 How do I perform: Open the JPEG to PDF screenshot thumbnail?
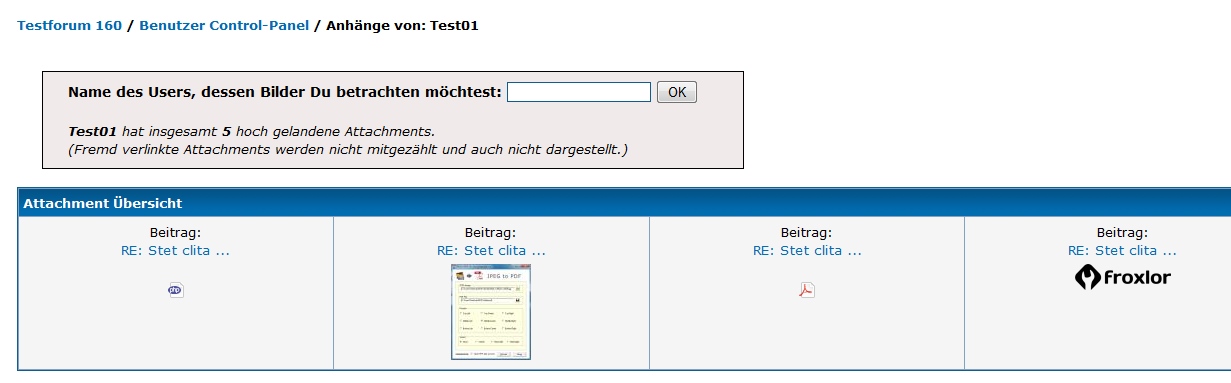491,312
